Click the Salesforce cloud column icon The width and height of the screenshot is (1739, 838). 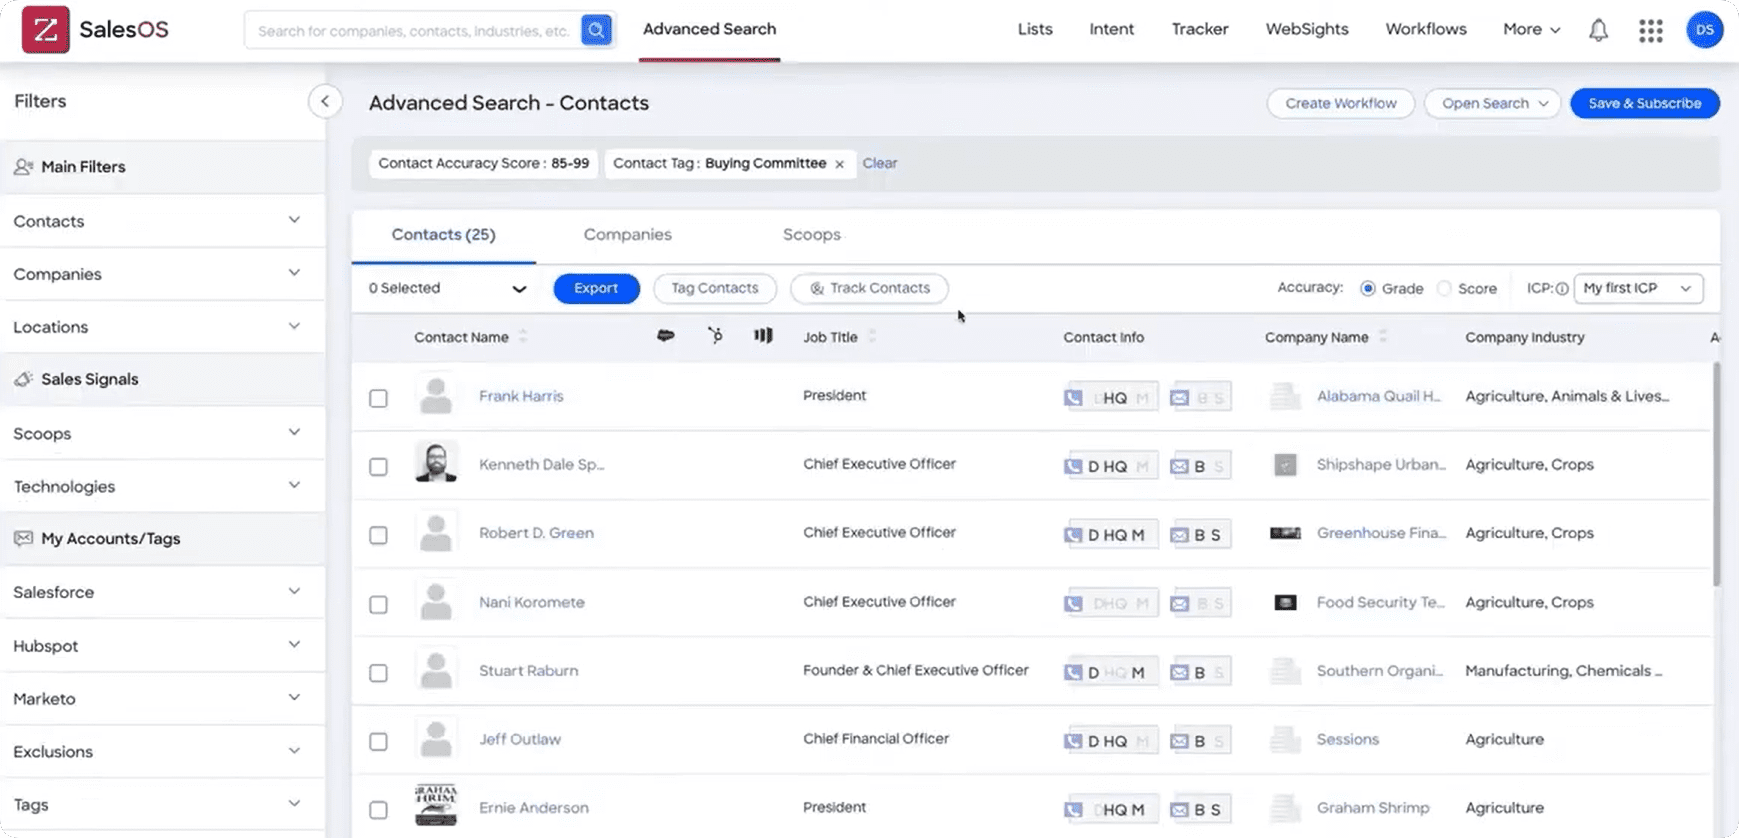click(665, 336)
